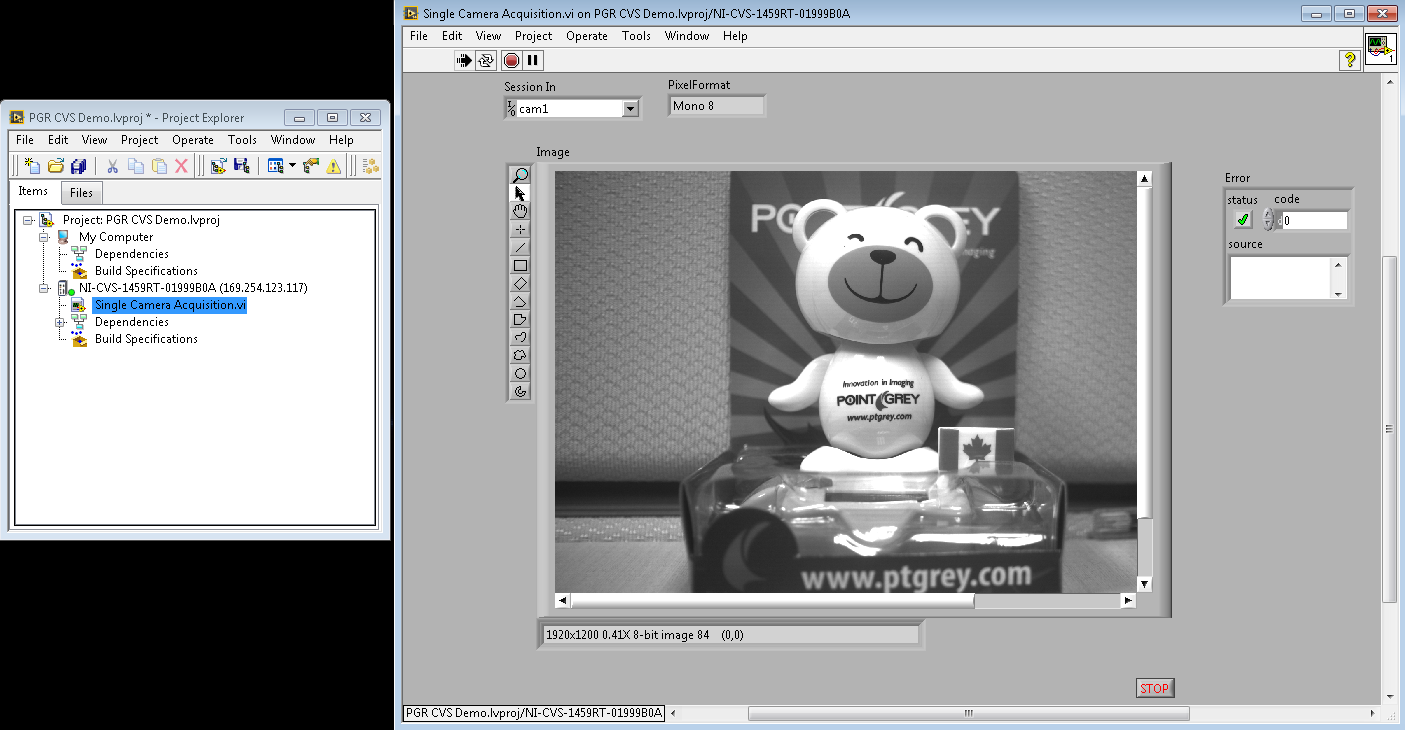
Task: Click the Copy icon in Project Explorer toolbar
Action: click(136, 166)
